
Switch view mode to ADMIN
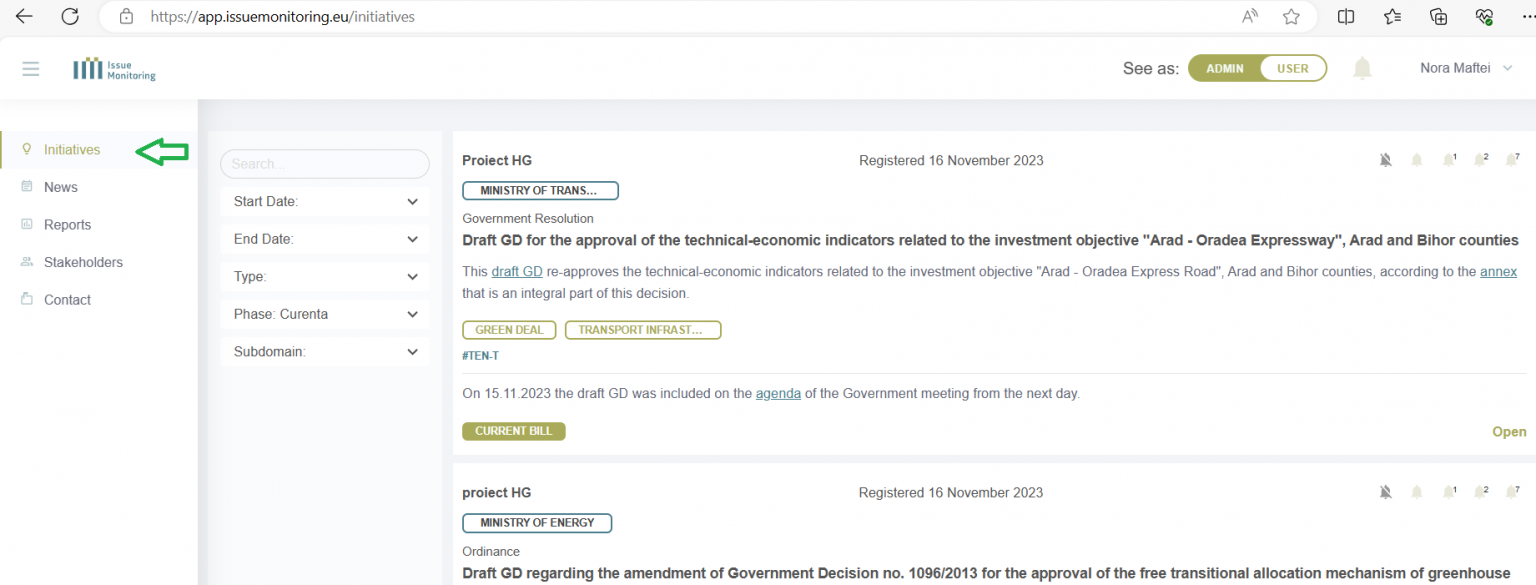pos(1222,67)
